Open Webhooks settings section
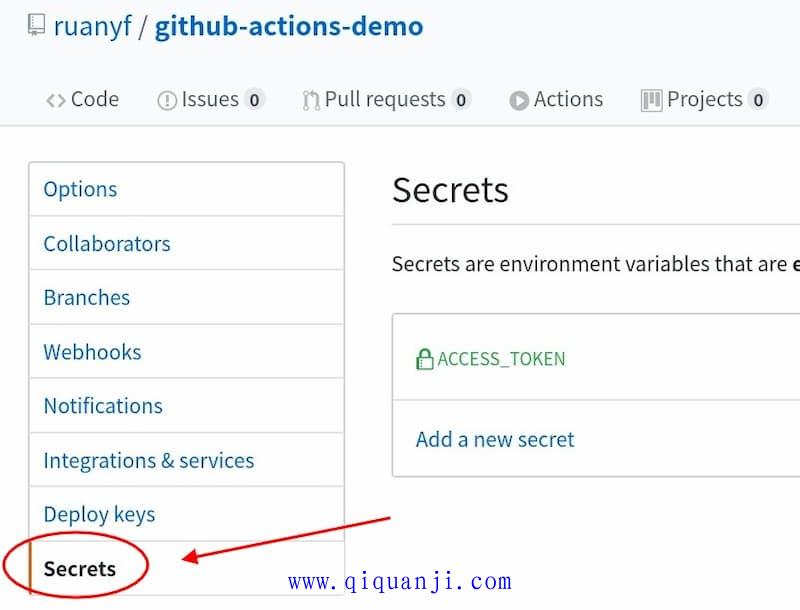 click(x=187, y=351)
